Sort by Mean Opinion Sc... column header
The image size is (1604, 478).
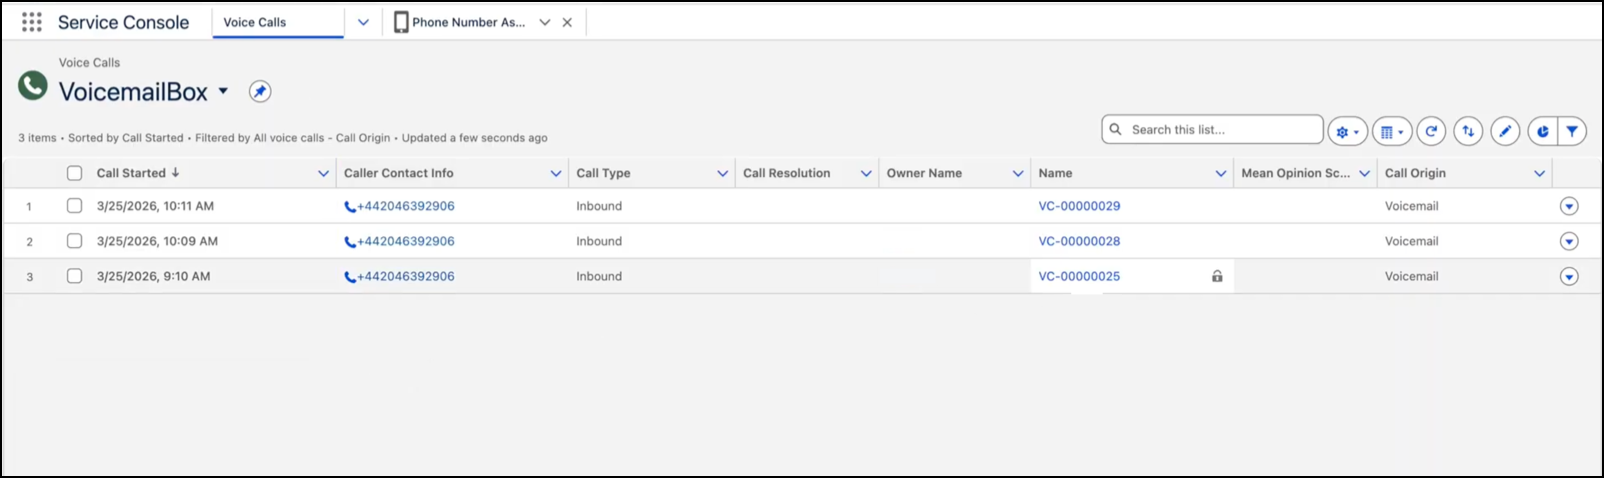pos(1295,173)
